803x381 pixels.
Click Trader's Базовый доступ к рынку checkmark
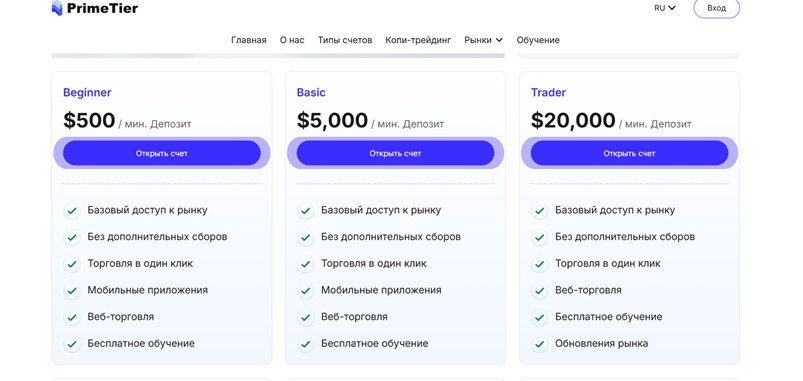pos(539,210)
